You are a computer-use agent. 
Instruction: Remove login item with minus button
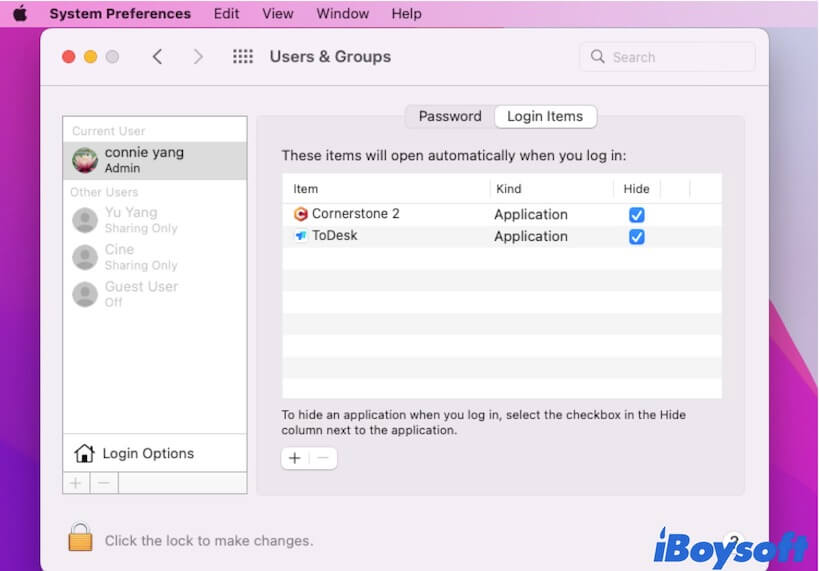323,458
